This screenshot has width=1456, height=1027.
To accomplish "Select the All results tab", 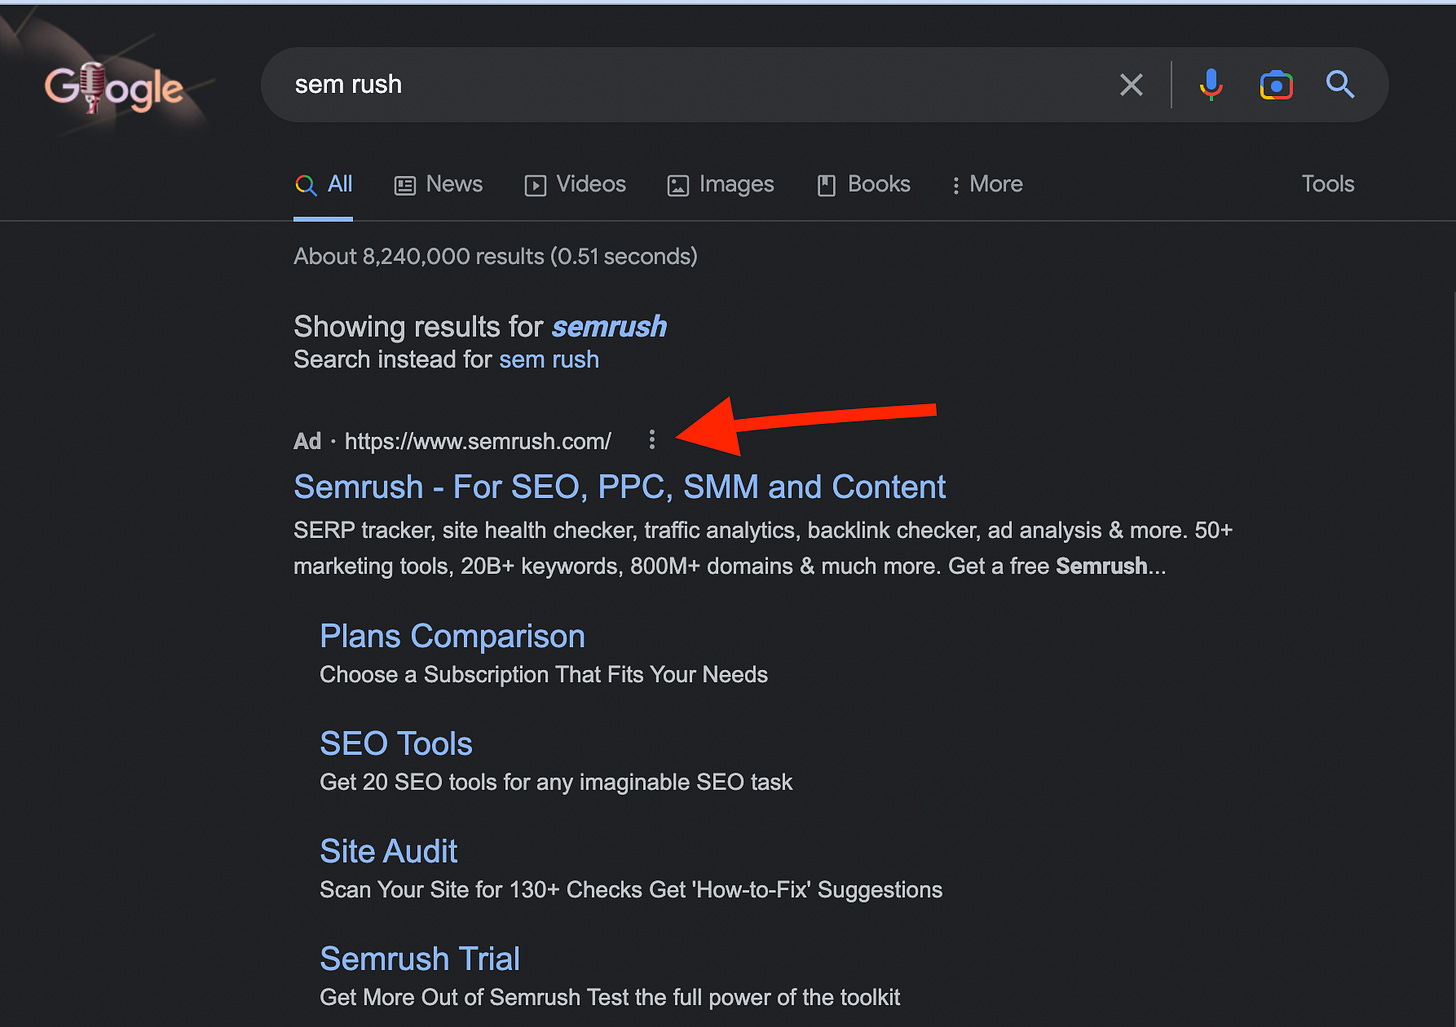I will coord(323,185).
